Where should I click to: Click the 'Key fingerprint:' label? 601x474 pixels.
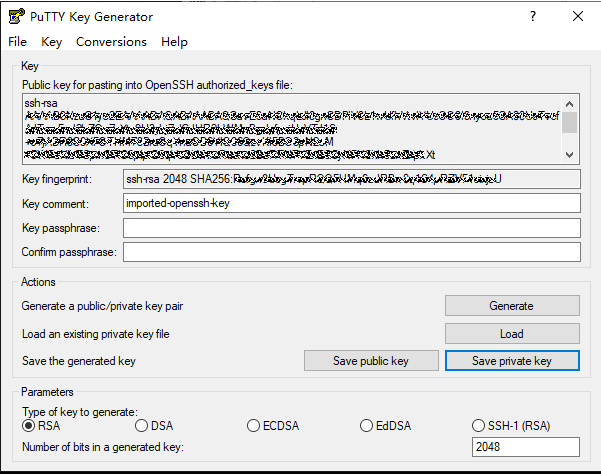57,179
